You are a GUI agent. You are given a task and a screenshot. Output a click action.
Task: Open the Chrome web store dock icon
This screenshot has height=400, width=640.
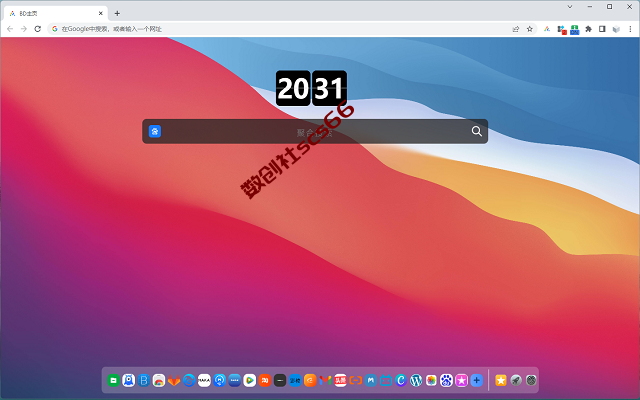click(x=159, y=380)
